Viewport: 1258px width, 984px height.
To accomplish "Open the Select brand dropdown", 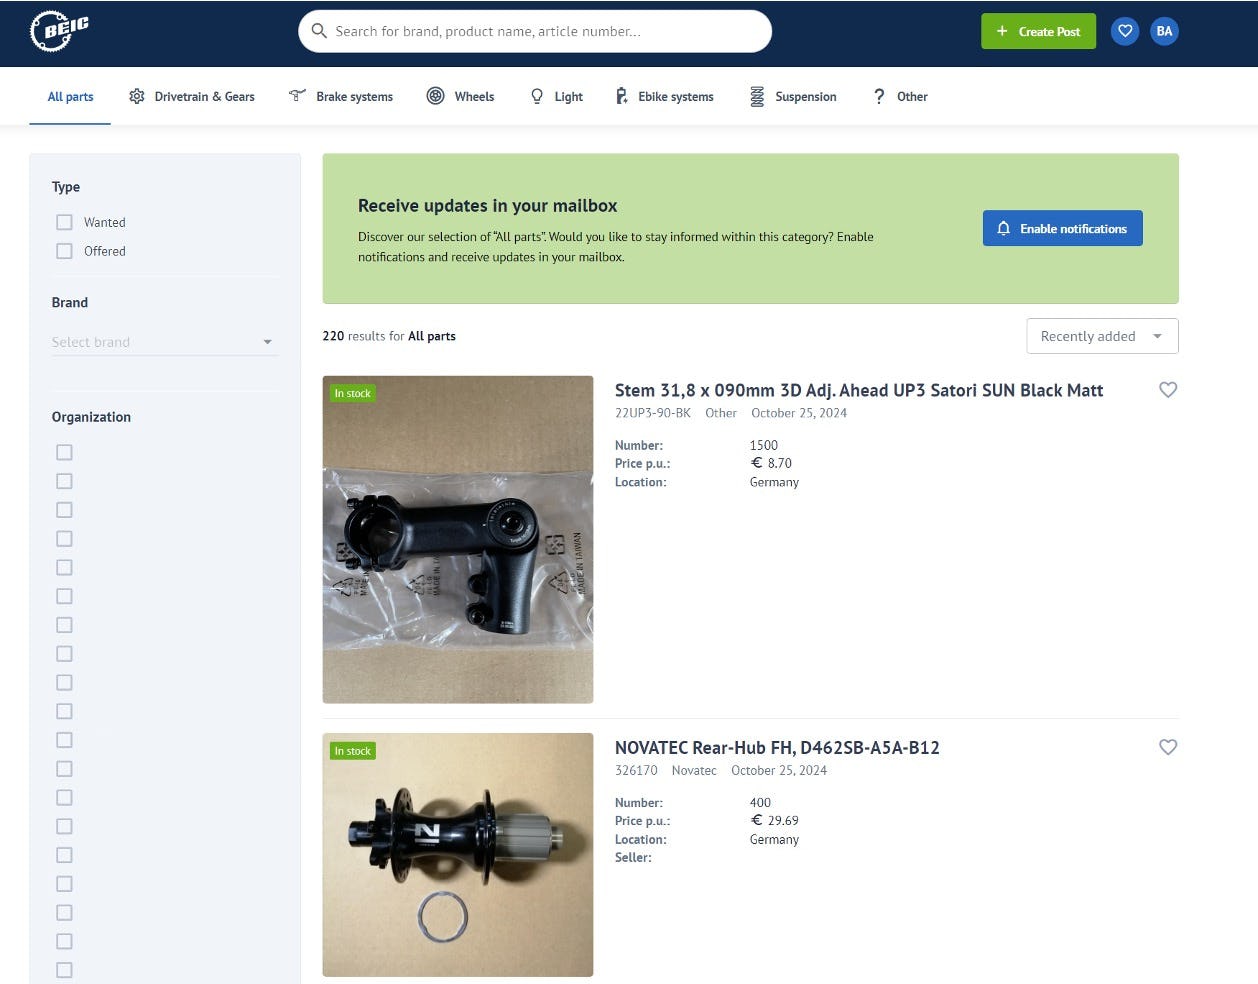I will pos(163,342).
